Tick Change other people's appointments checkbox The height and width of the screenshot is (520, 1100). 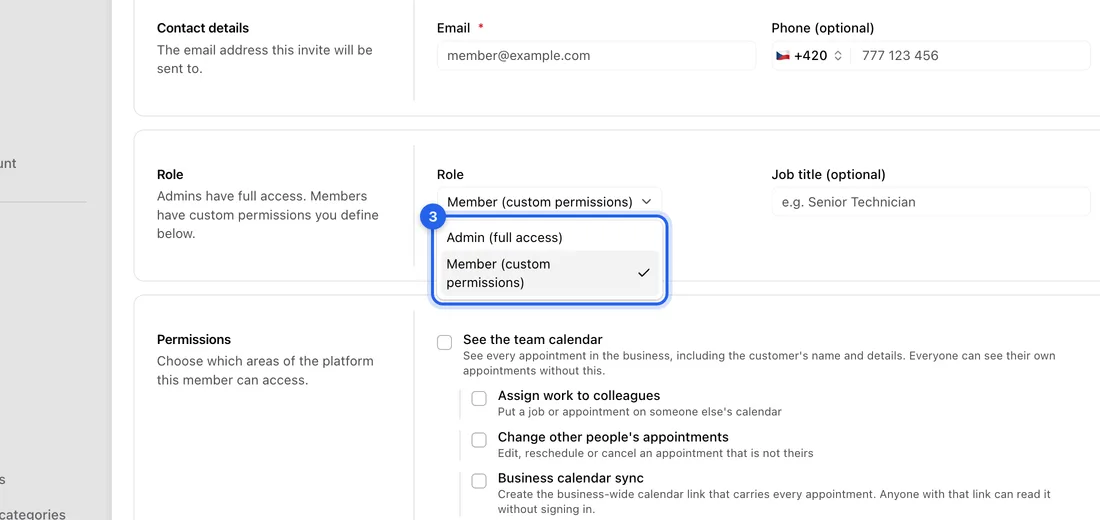click(479, 440)
